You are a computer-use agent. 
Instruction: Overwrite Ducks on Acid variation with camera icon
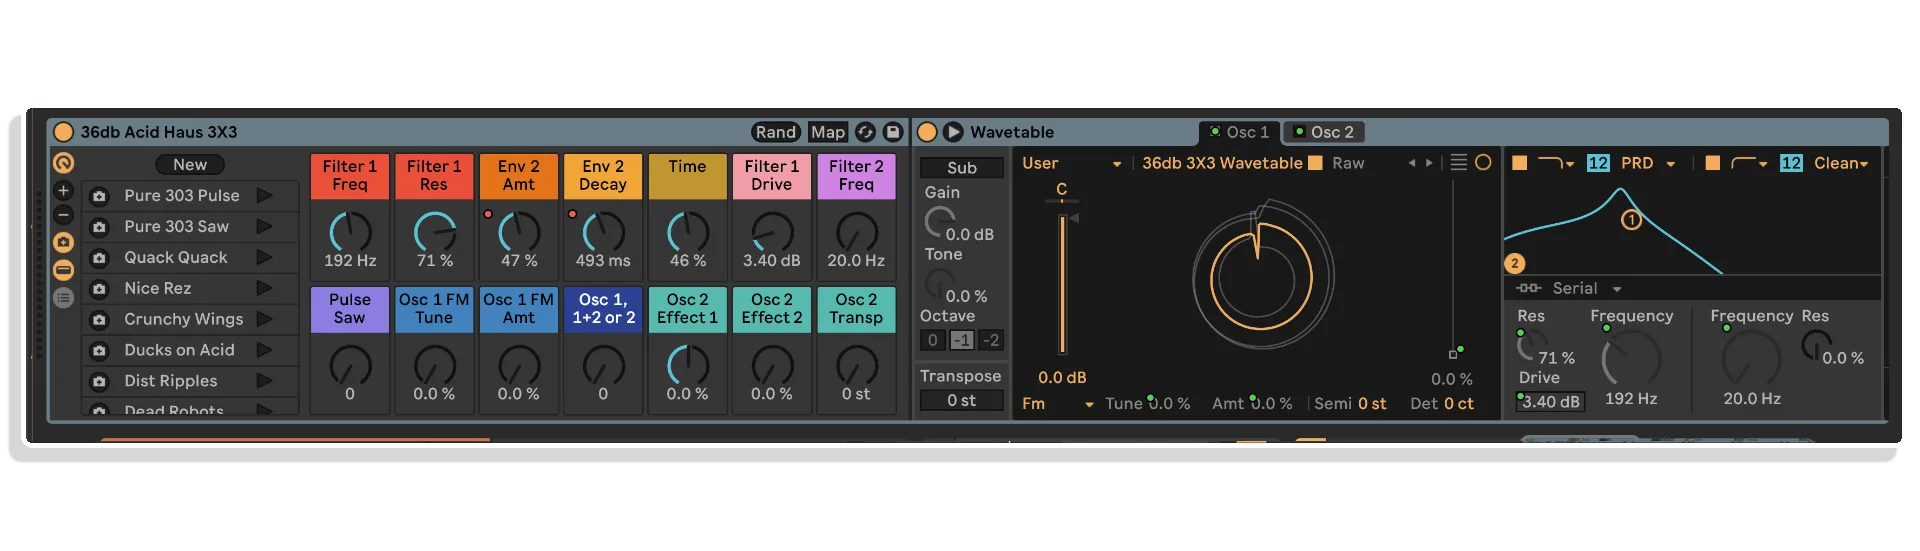pyautogui.click(x=99, y=351)
